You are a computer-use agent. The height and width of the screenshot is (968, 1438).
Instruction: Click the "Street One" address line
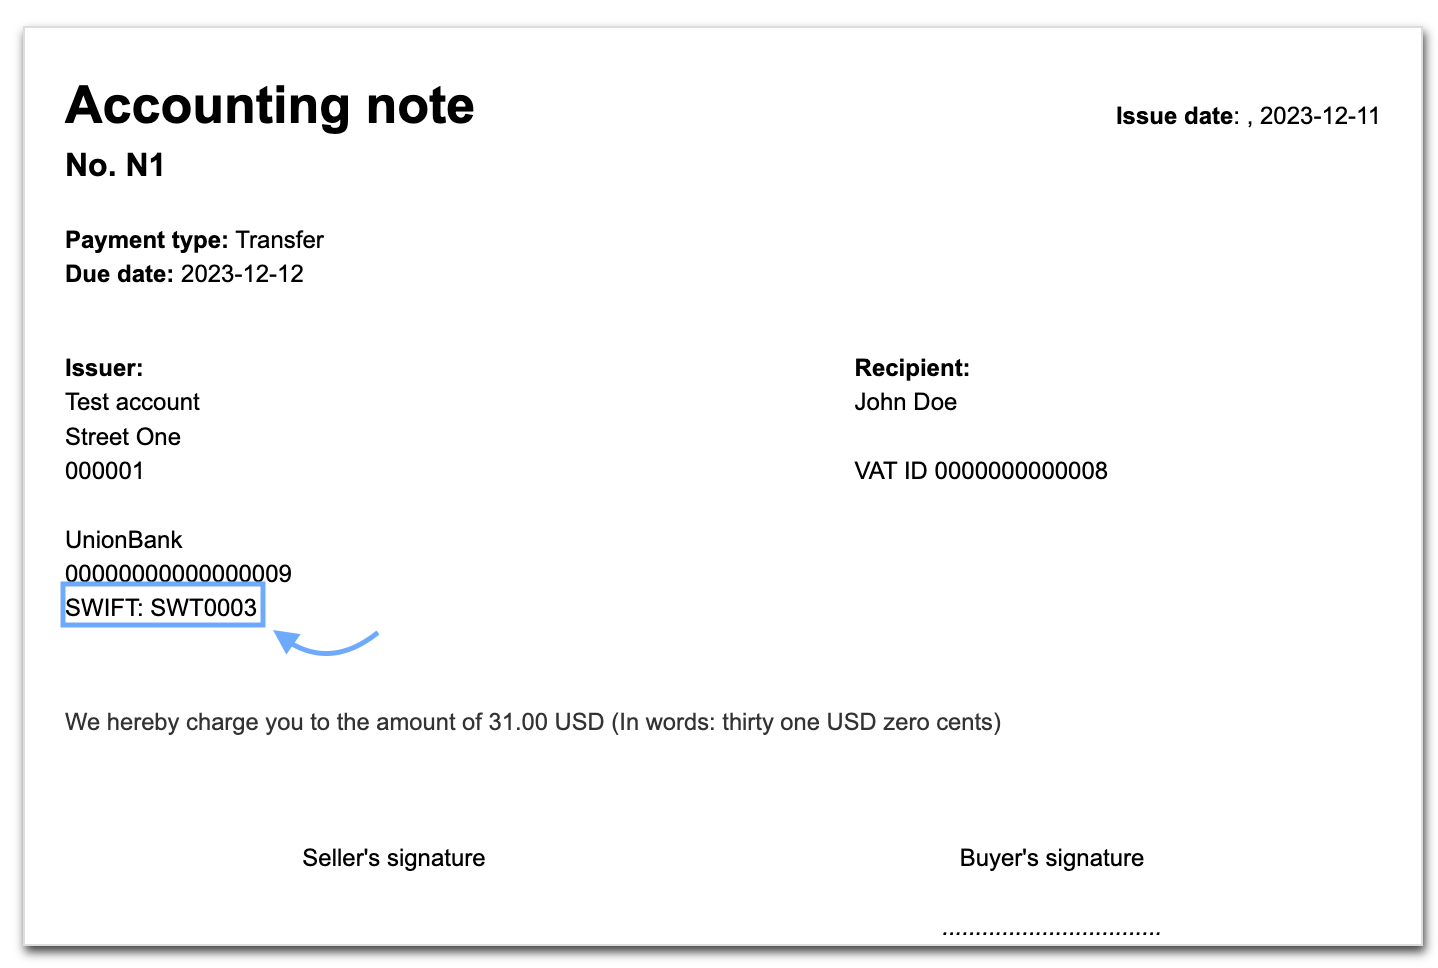(x=123, y=437)
